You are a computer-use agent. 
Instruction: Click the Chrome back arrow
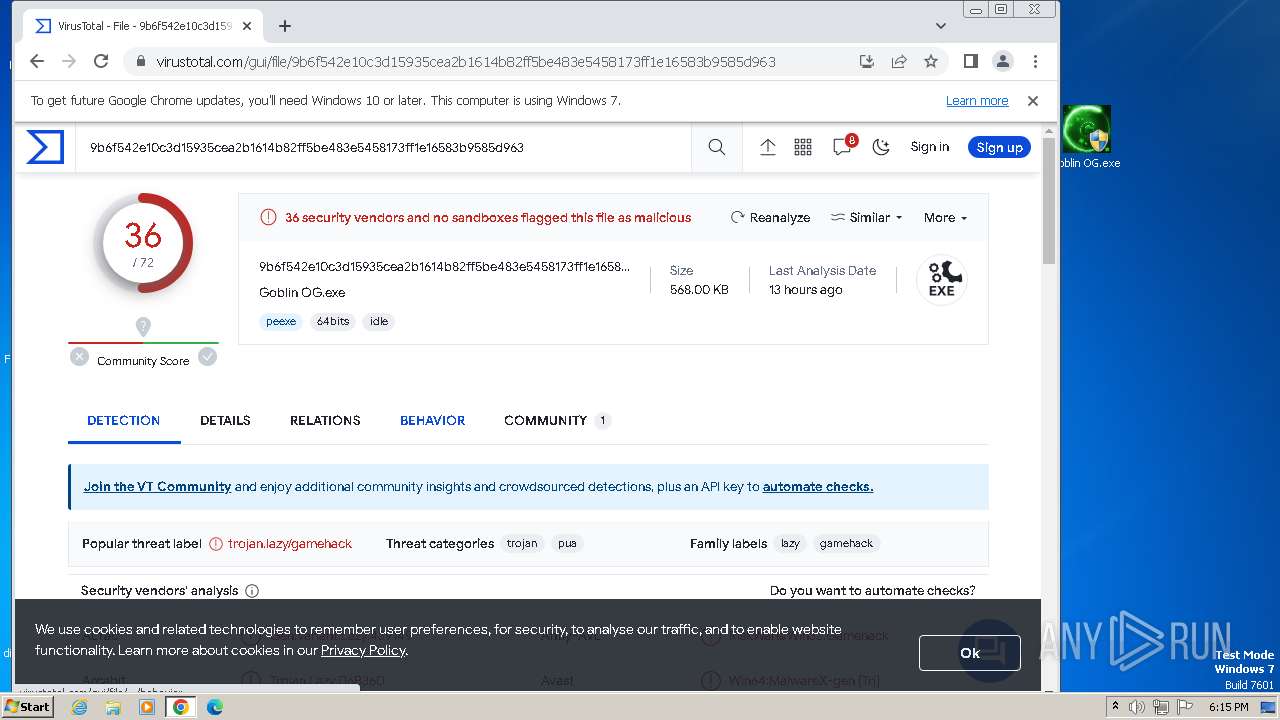(37, 61)
